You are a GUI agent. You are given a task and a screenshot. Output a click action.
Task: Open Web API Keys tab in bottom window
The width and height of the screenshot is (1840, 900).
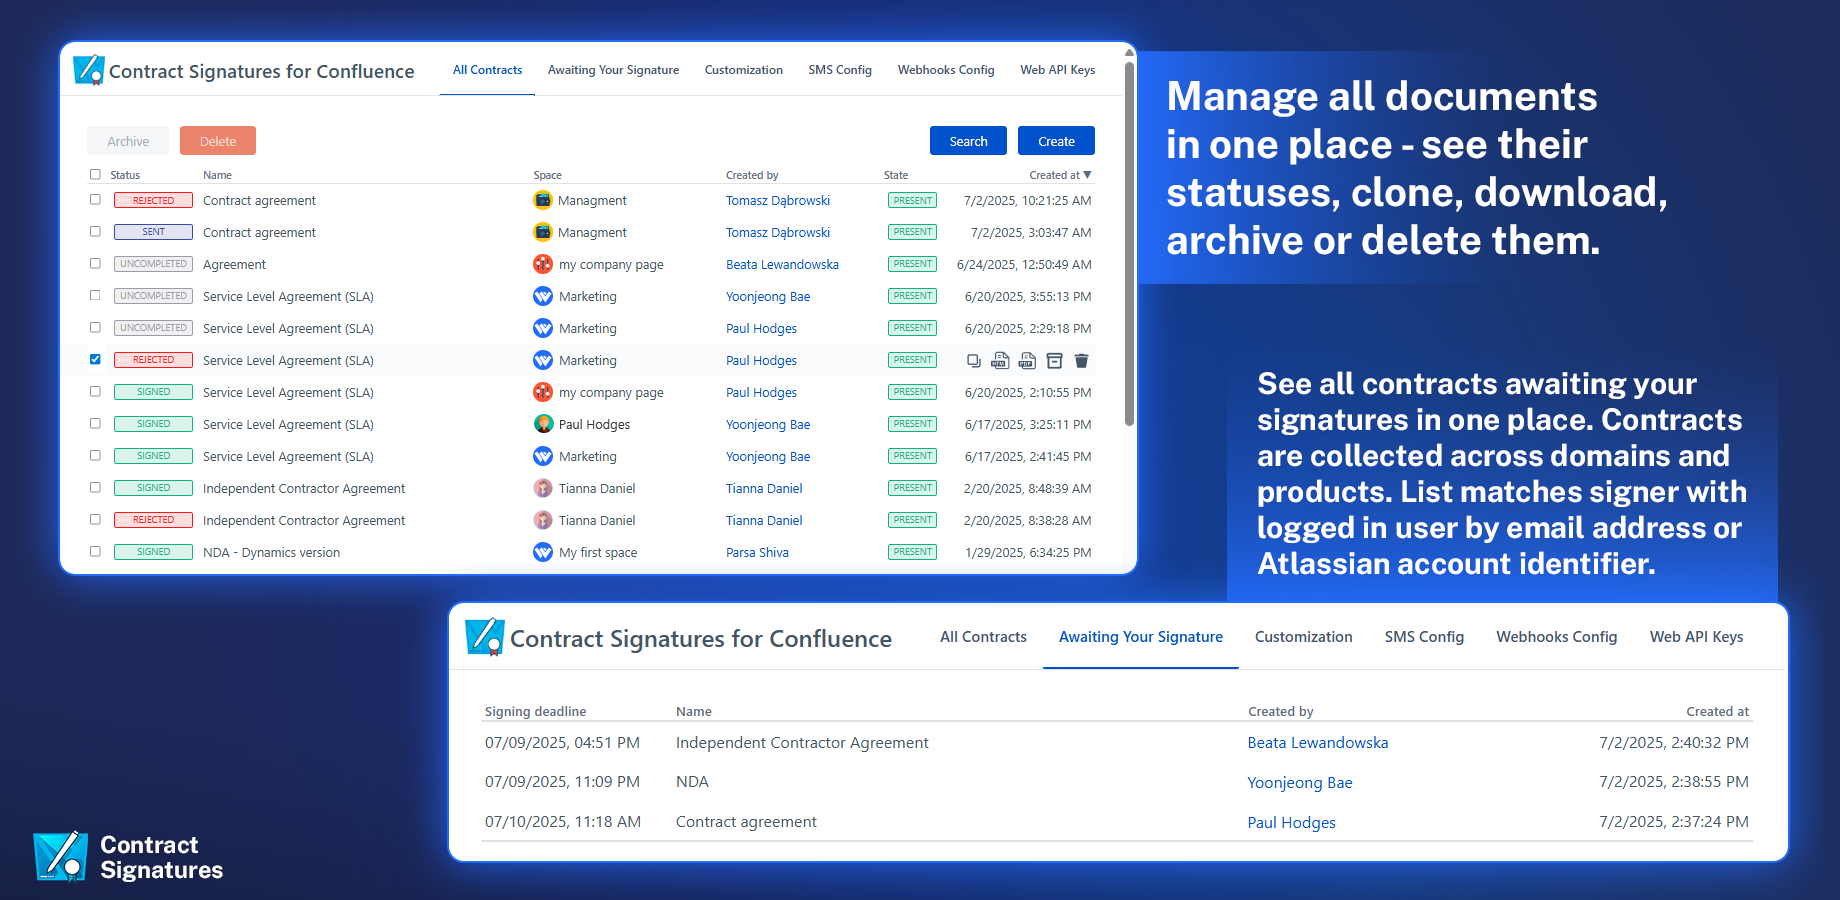[x=1696, y=637]
